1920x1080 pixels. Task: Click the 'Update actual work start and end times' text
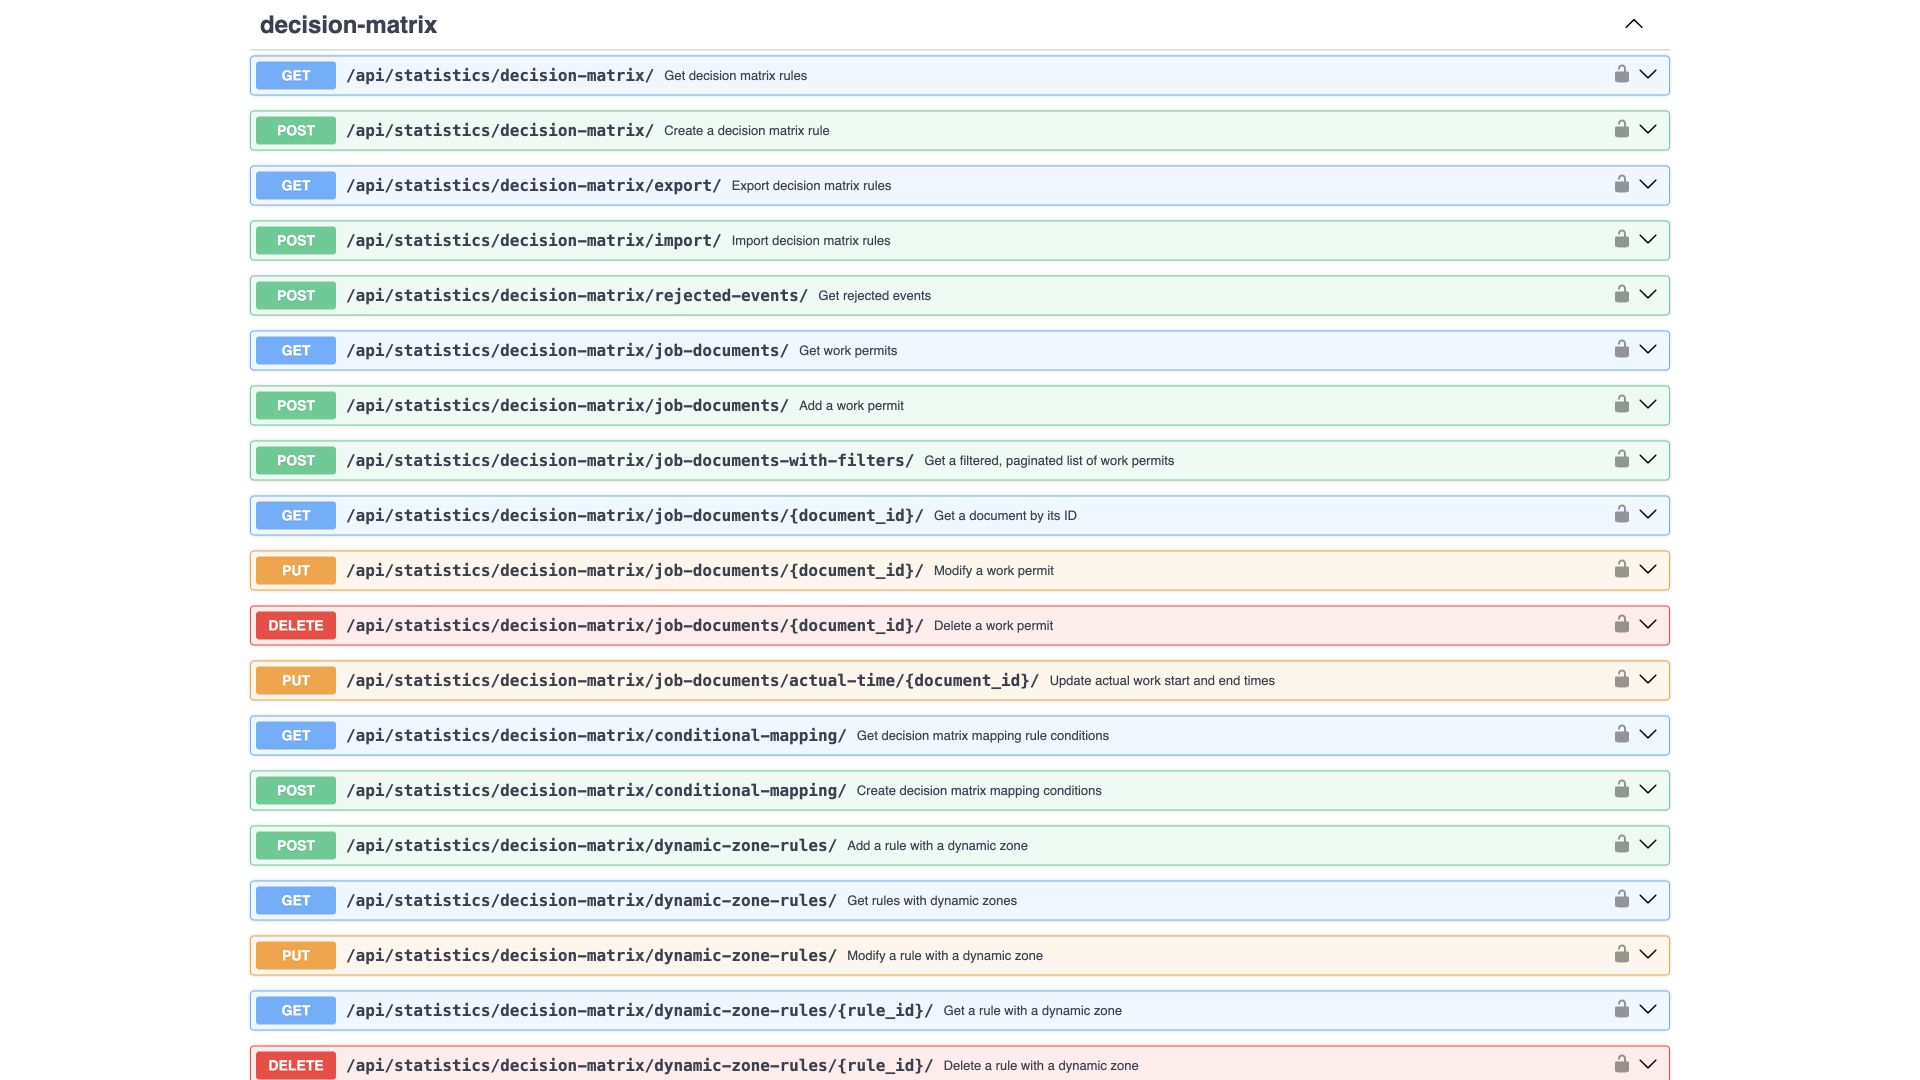[1162, 681]
